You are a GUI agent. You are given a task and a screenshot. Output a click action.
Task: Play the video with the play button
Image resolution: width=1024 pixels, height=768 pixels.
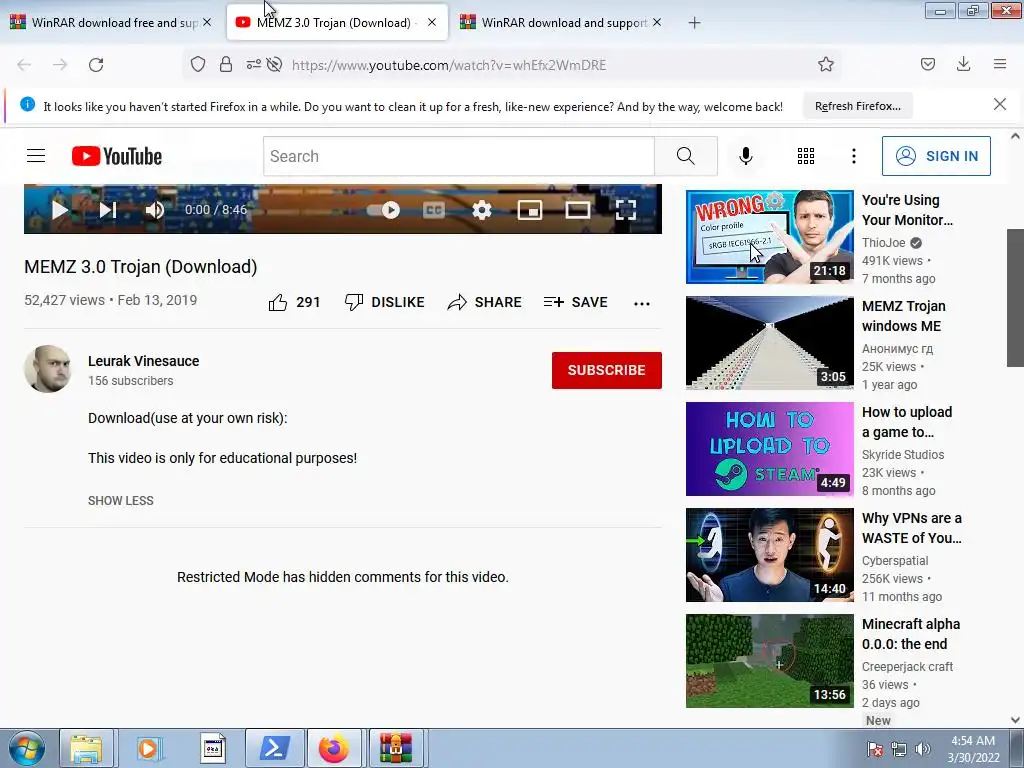coord(59,210)
